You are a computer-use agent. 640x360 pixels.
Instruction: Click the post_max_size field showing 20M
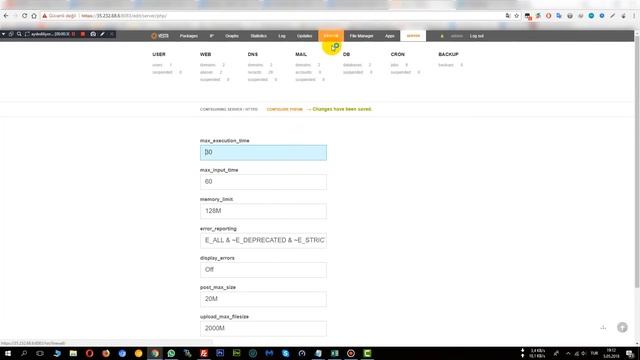(x=263, y=299)
